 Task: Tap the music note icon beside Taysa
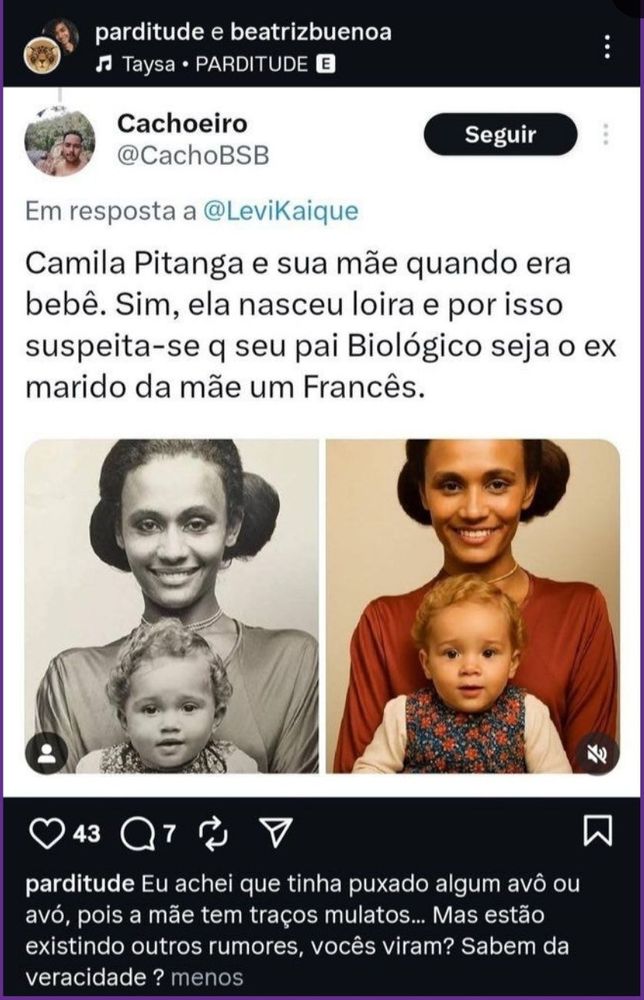pos(104,64)
